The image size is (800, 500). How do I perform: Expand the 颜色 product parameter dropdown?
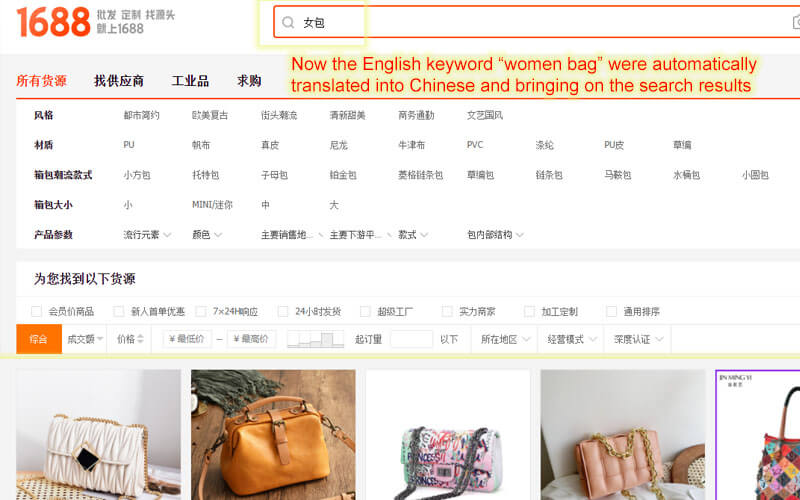pyautogui.click(x=207, y=235)
